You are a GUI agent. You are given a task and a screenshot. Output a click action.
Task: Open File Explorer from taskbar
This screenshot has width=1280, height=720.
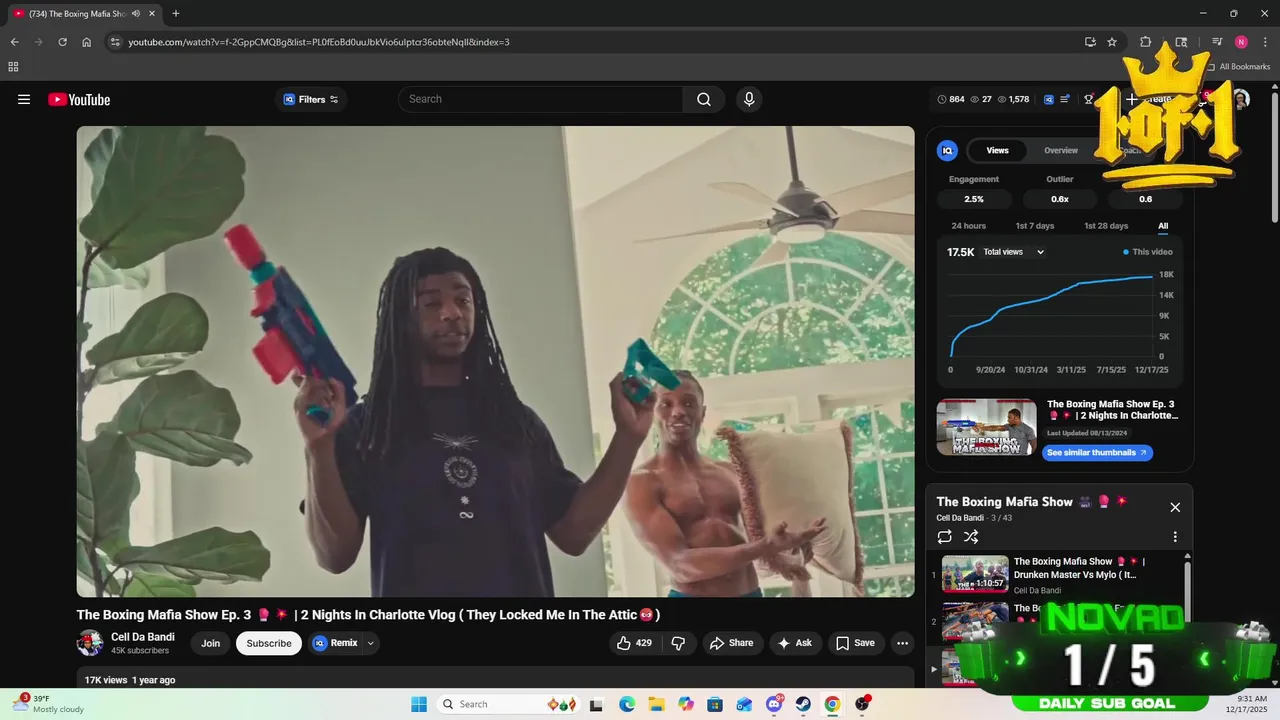(x=656, y=704)
